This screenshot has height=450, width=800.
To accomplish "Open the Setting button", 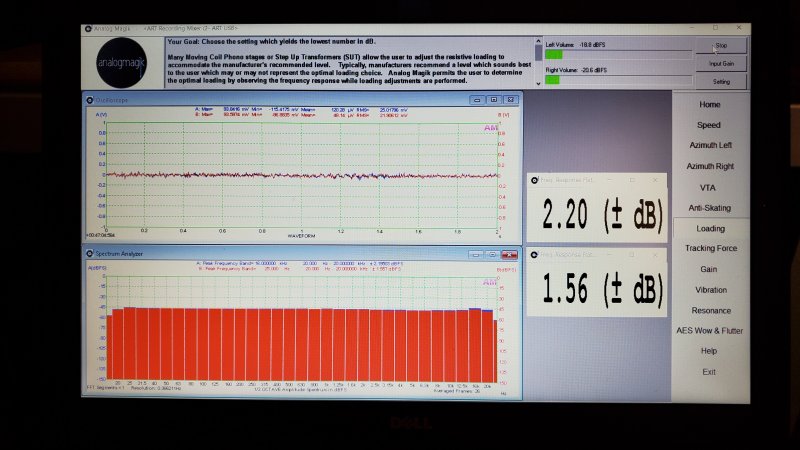I will [721, 82].
